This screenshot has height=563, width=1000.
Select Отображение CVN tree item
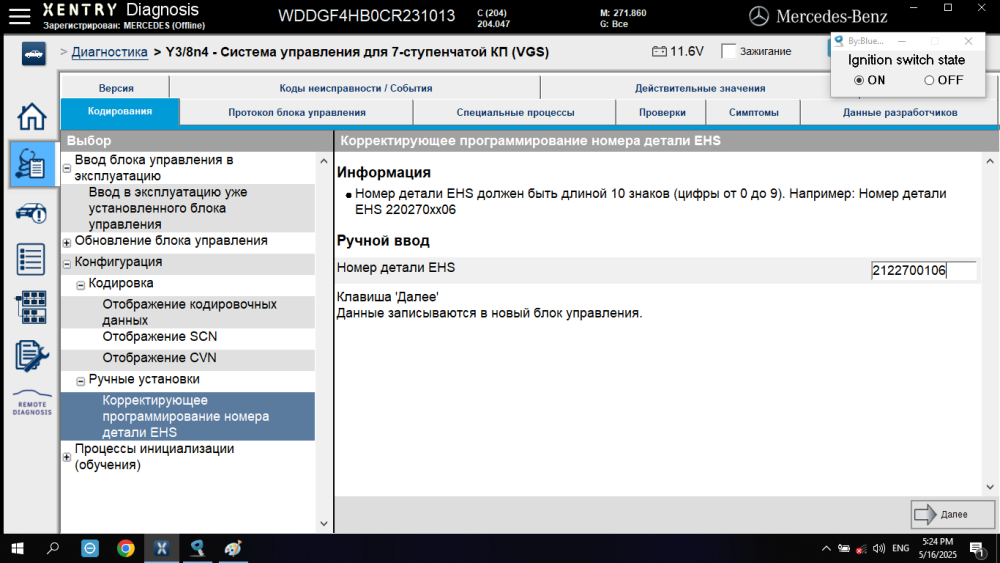tap(188, 358)
